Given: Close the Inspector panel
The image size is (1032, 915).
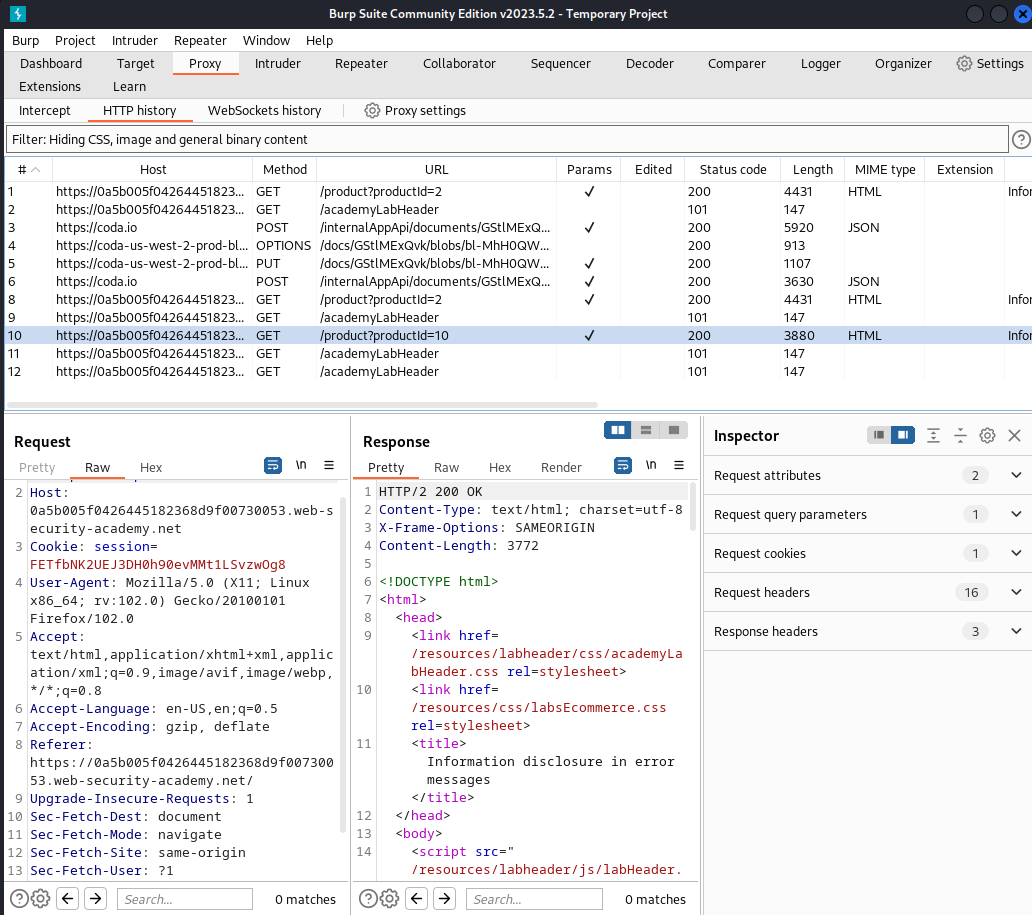Looking at the screenshot, I should tap(1014, 435).
